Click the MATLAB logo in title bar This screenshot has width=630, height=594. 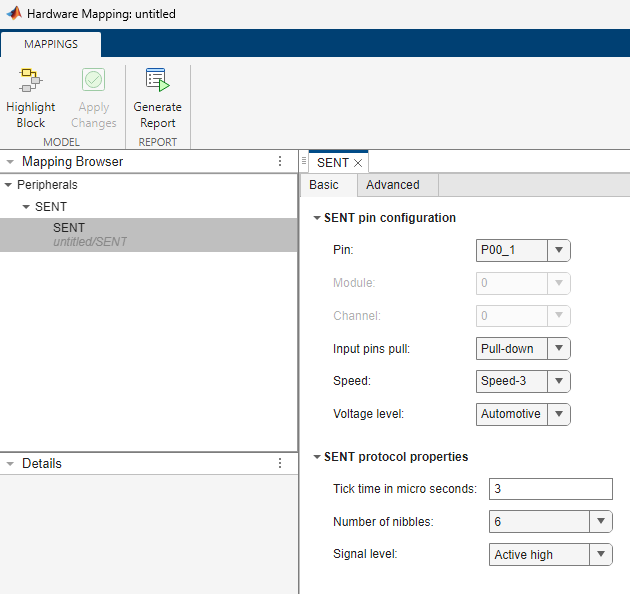click(x=12, y=15)
